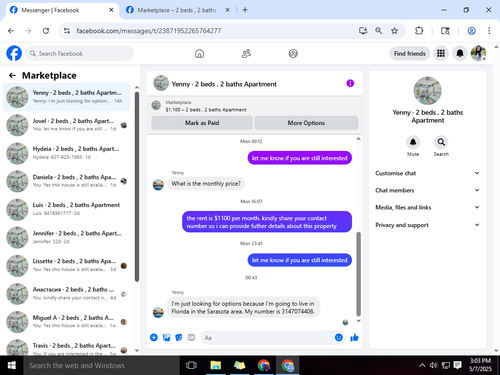Open Yenny conversation in chat list

pyautogui.click(x=66, y=97)
